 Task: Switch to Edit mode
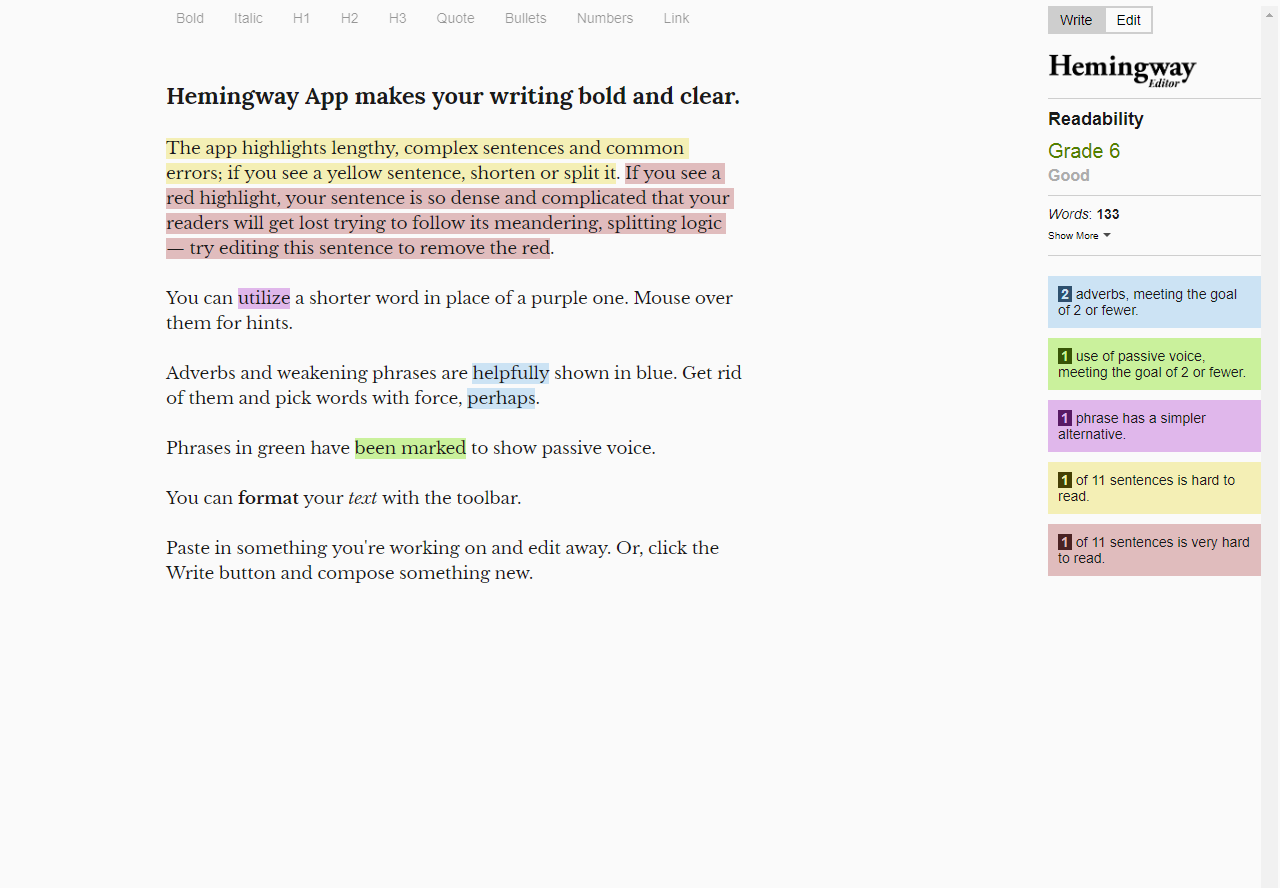point(1128,20)
